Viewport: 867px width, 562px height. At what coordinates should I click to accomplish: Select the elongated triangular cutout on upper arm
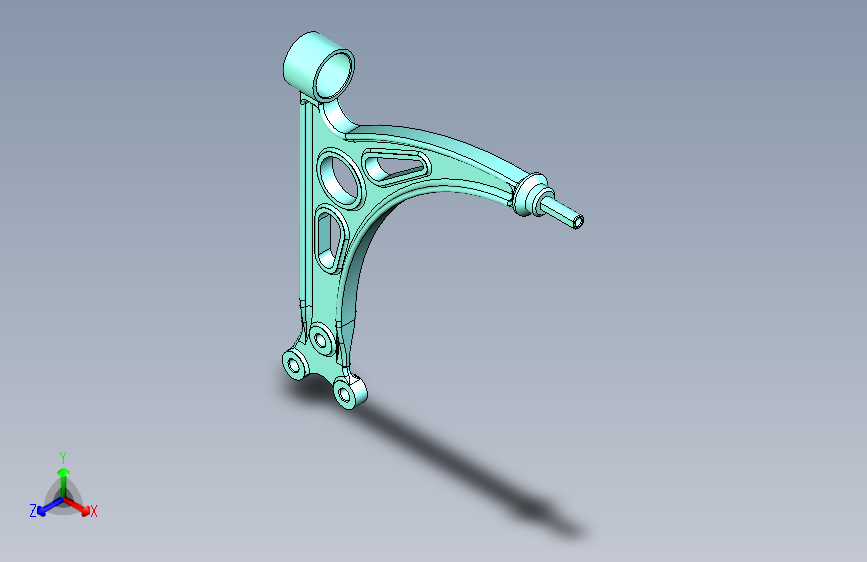click(x=396, y=167)
